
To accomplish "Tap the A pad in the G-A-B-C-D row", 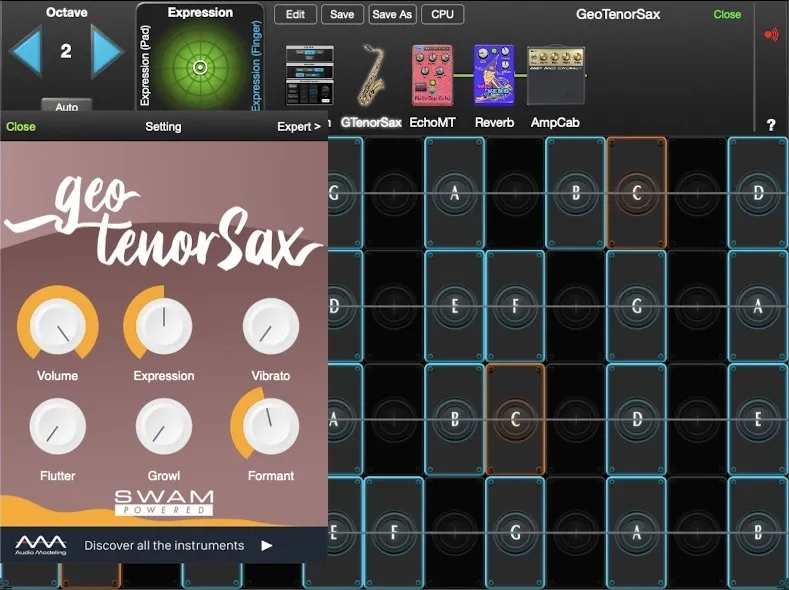I will (454, 193).
